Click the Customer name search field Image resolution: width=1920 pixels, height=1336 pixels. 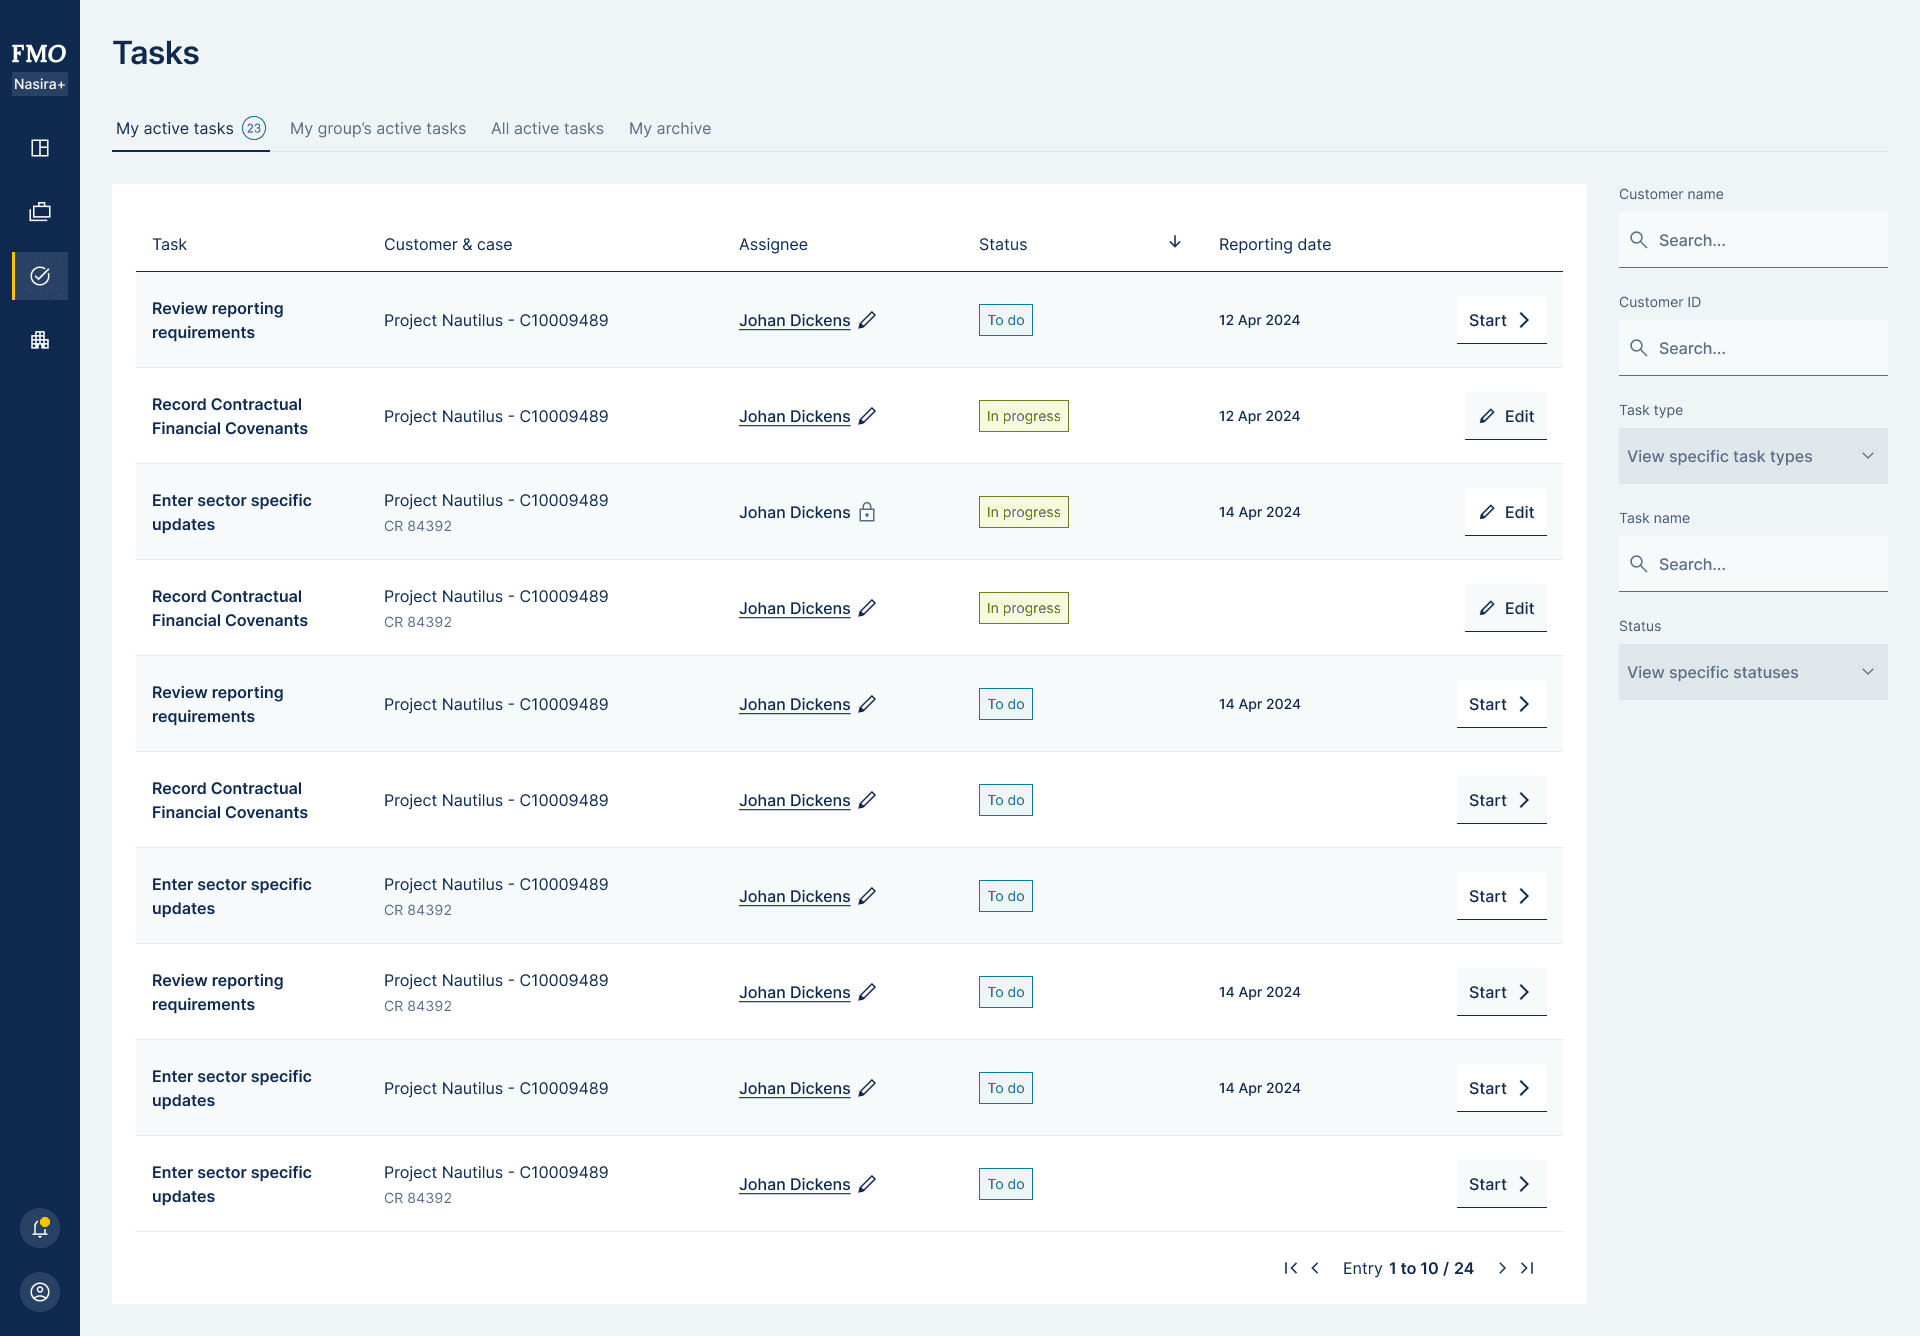1752,240
